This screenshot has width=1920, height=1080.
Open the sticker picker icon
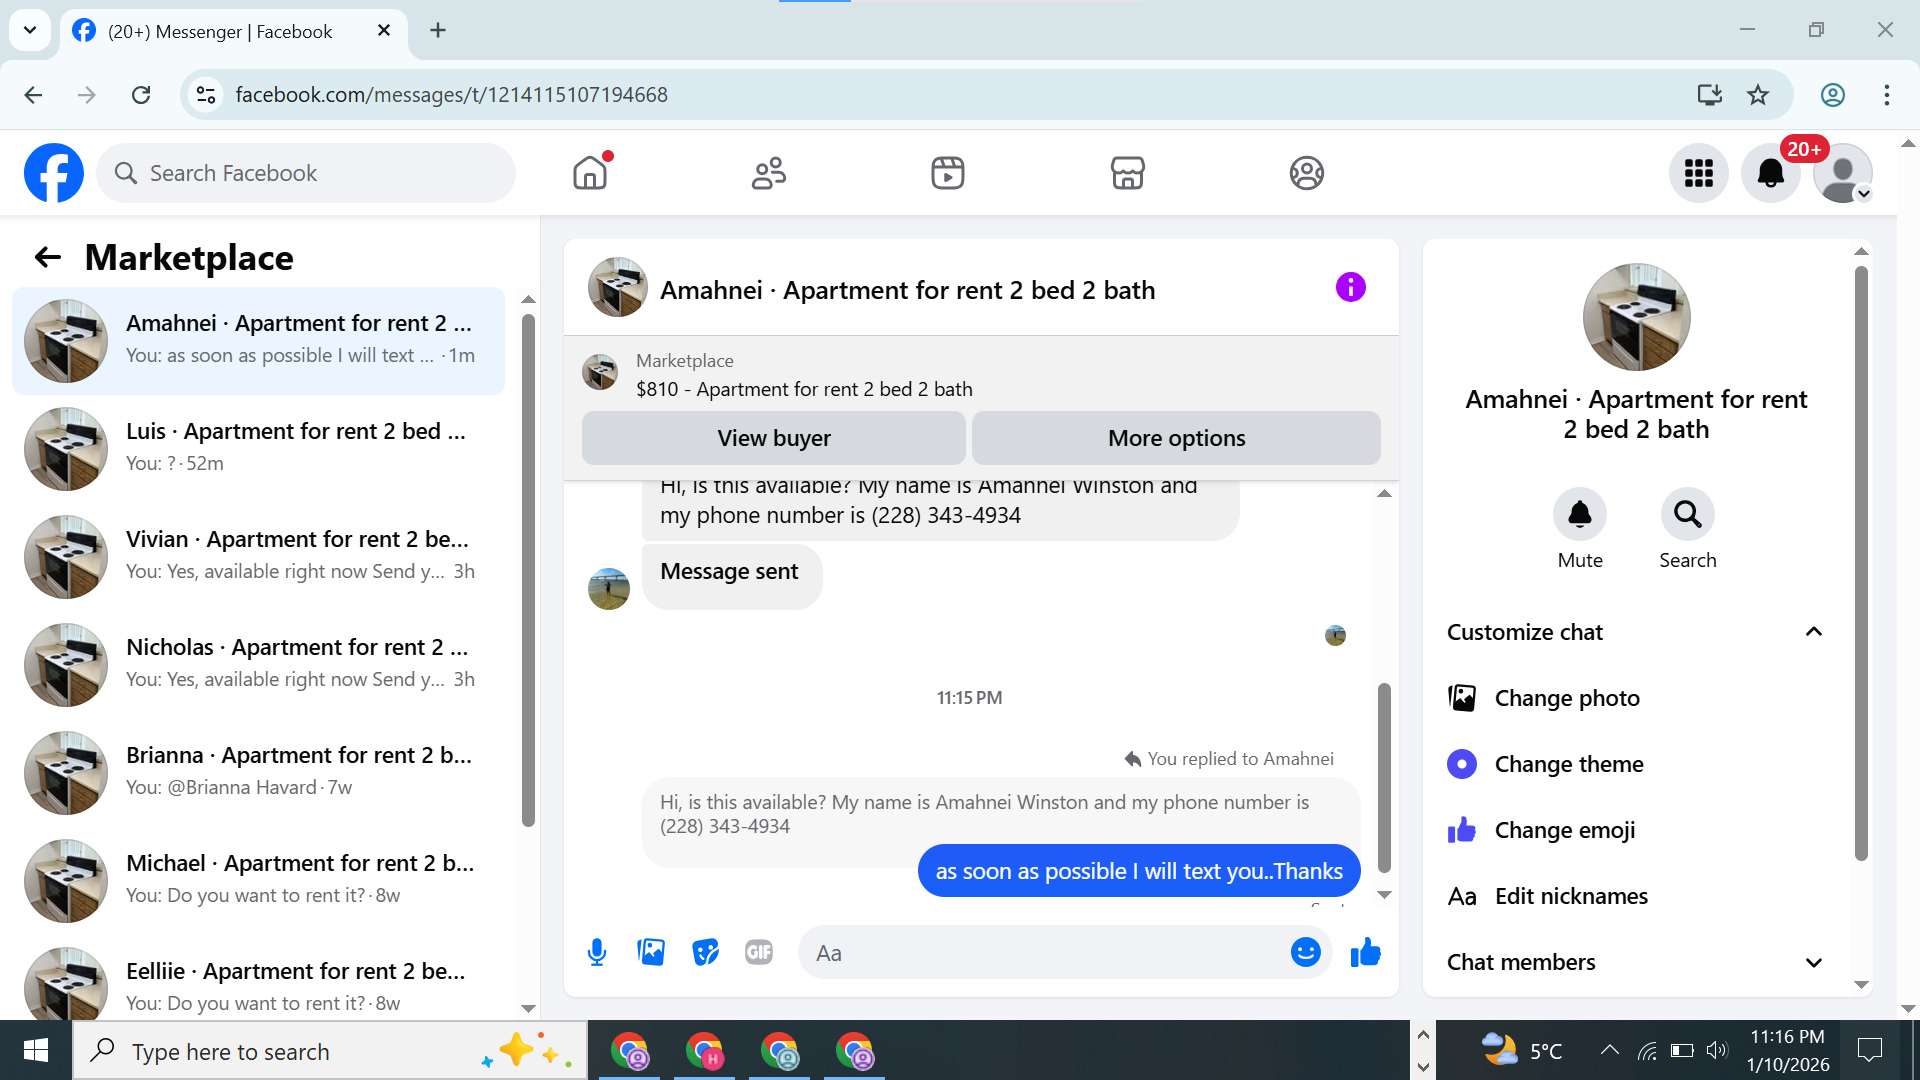click(x=705, y=952)
